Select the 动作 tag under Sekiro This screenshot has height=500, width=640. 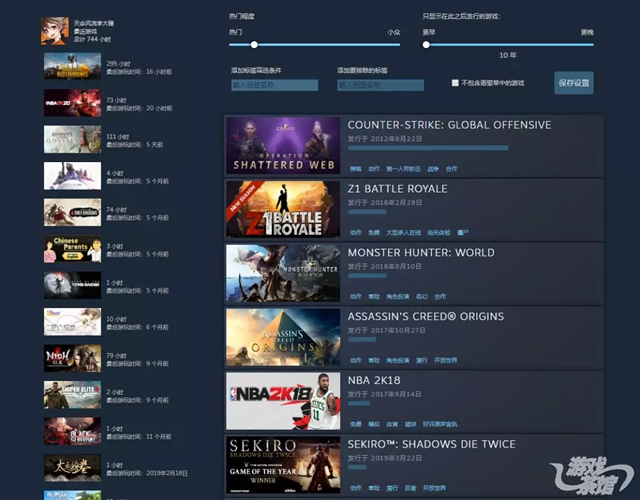pyautogui.click(x=356, y=488)
